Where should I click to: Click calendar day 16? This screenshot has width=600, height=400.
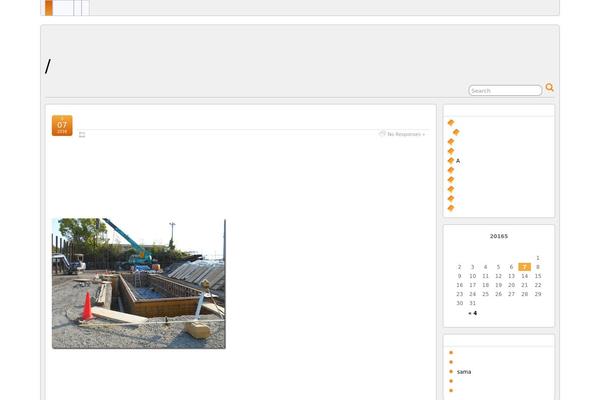pos(460,285)
